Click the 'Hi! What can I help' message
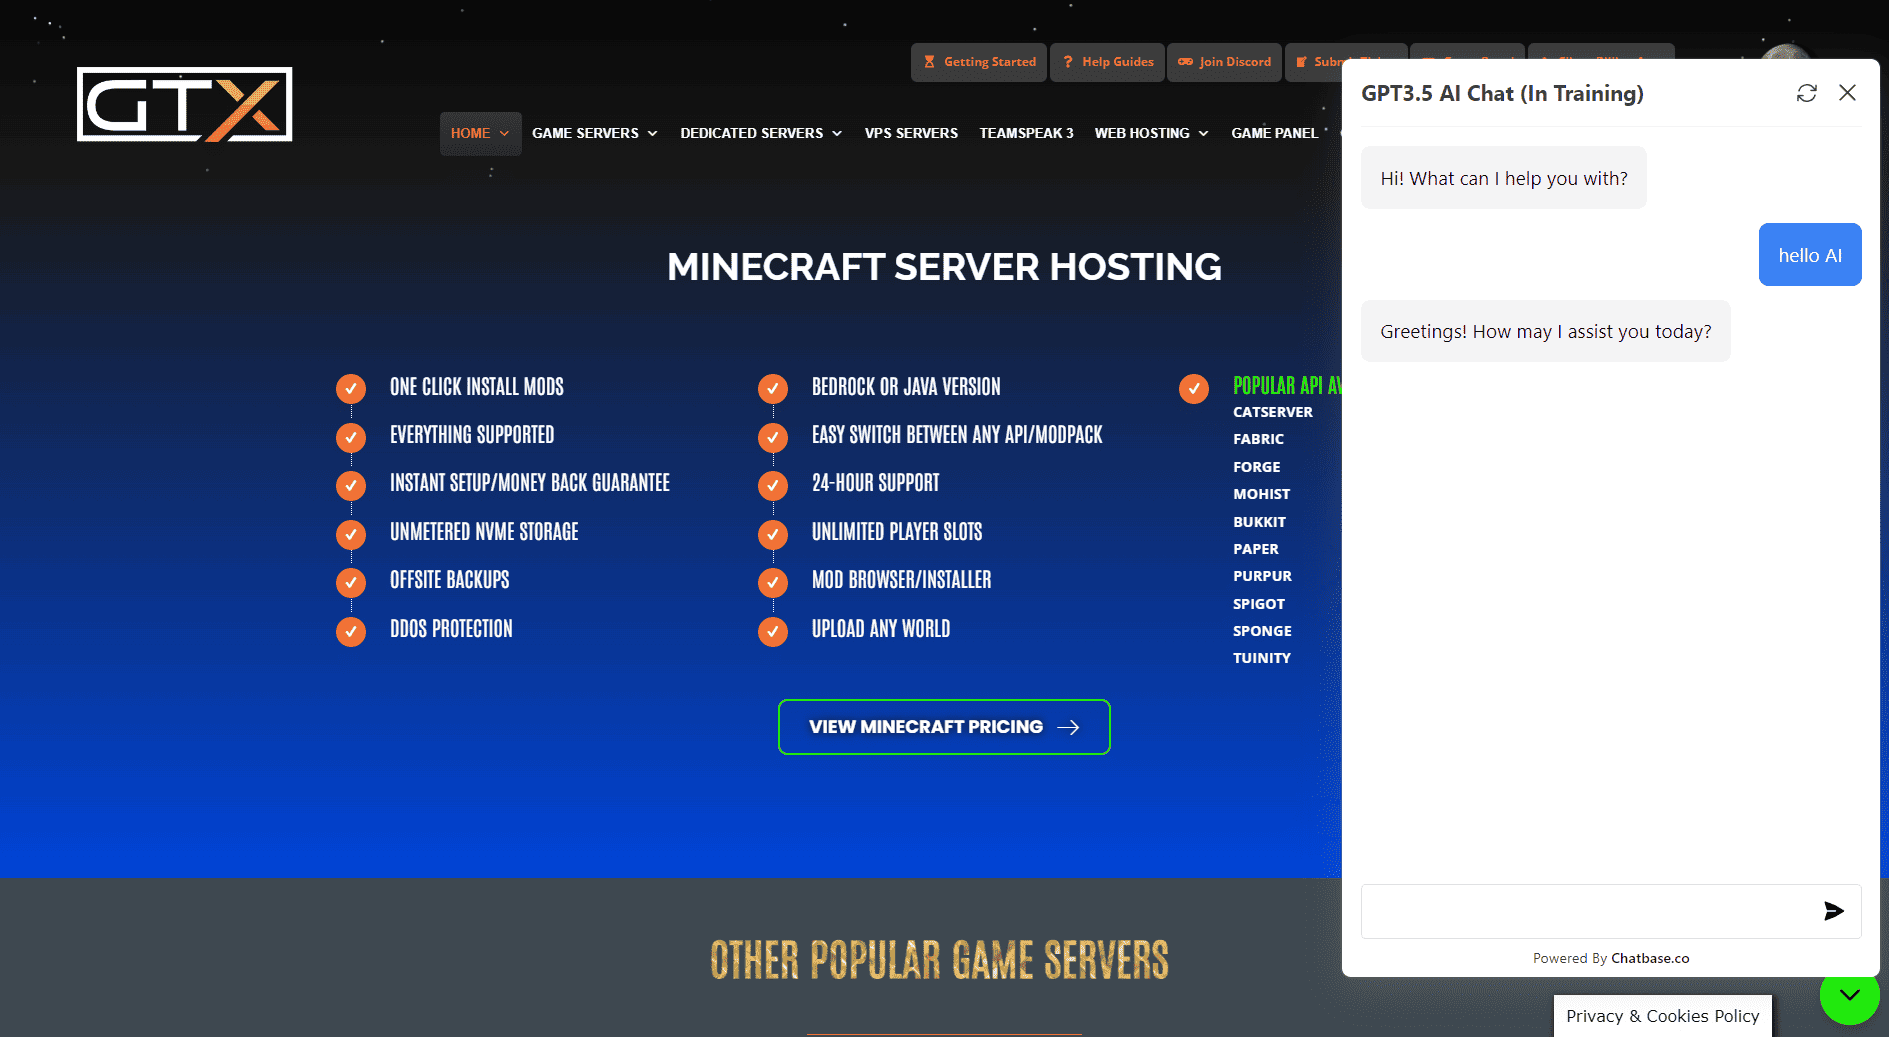 click(x=1504, y=178)
